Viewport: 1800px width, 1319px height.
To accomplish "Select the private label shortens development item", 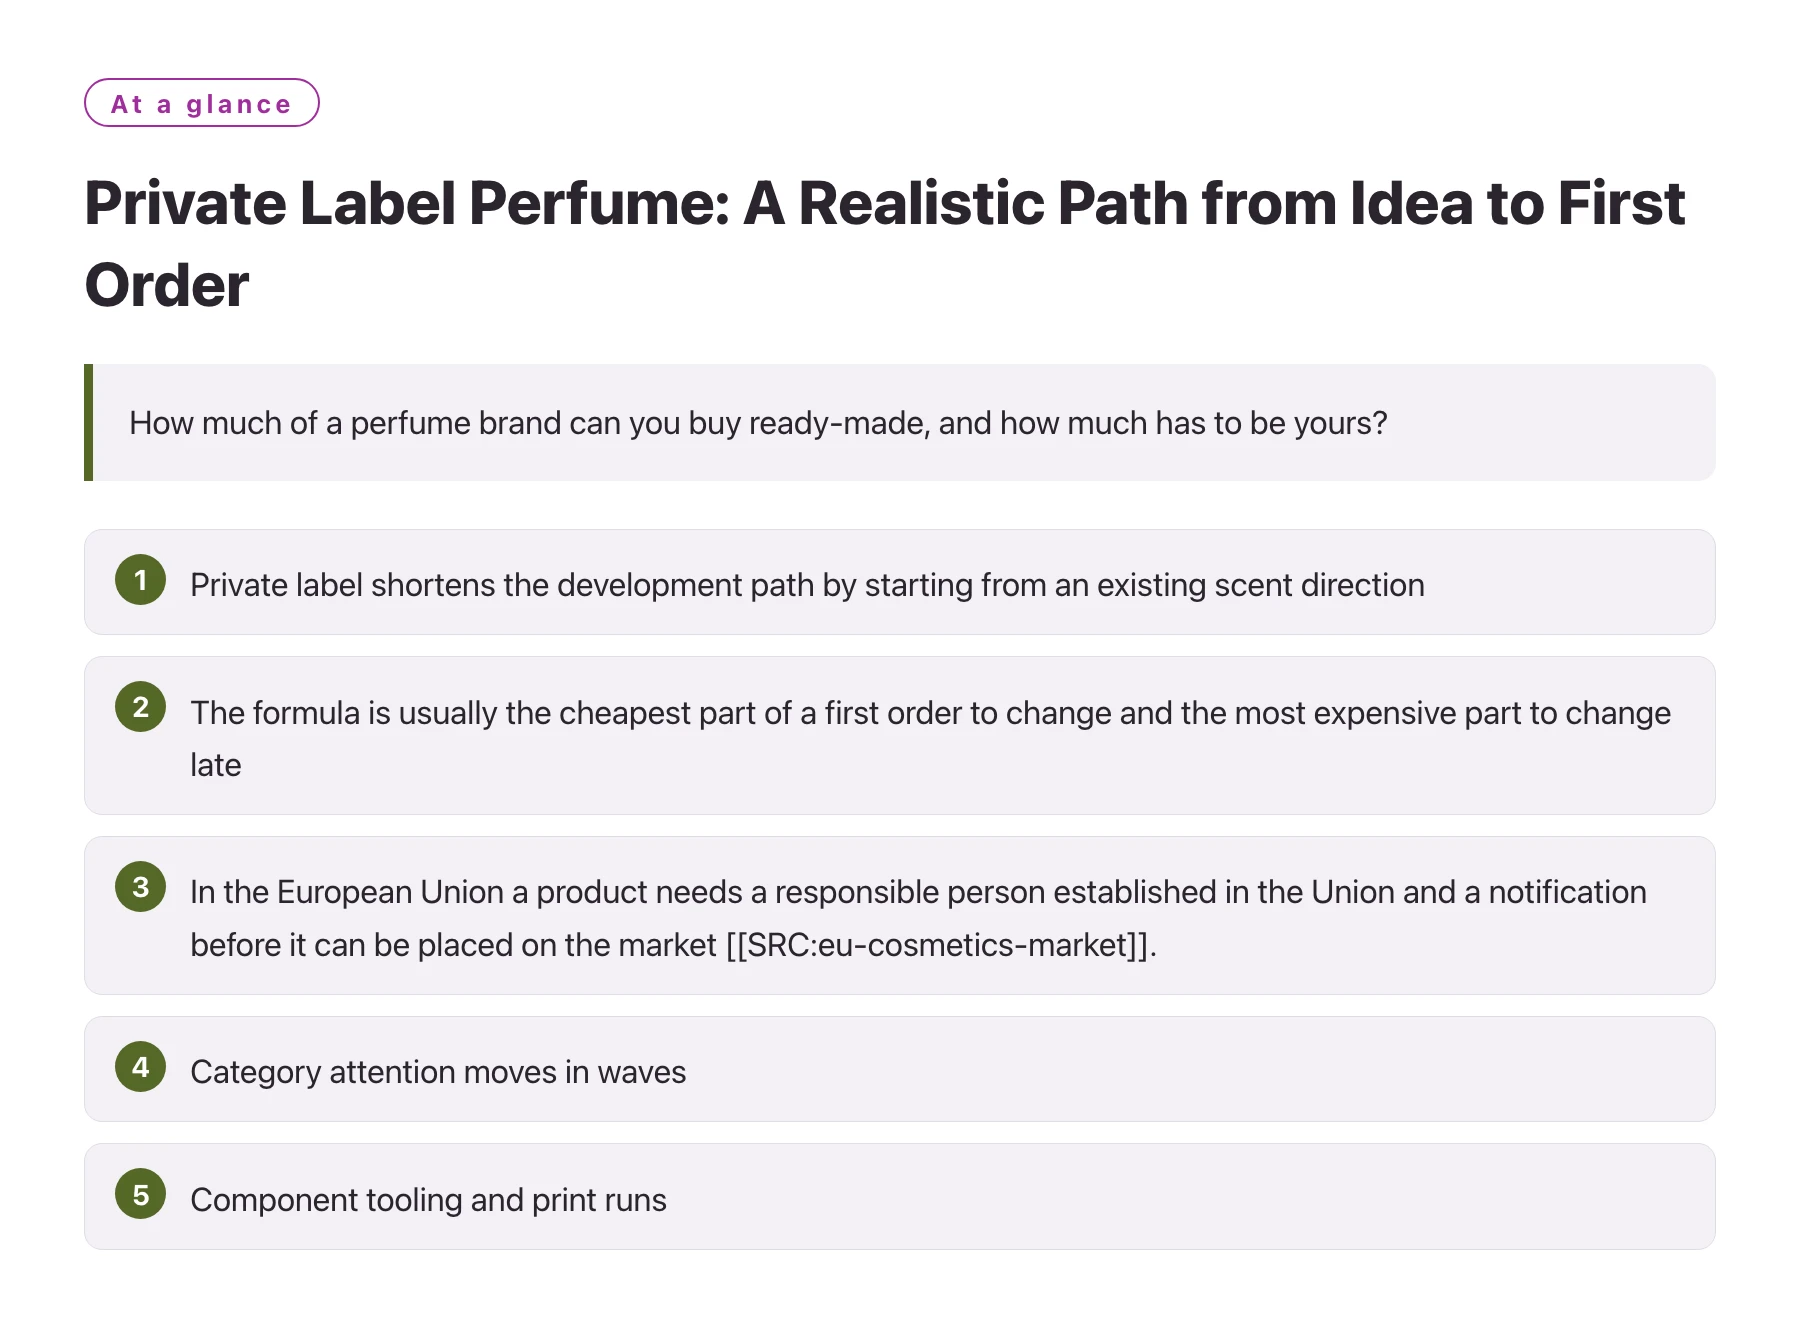I will point(900,582).
